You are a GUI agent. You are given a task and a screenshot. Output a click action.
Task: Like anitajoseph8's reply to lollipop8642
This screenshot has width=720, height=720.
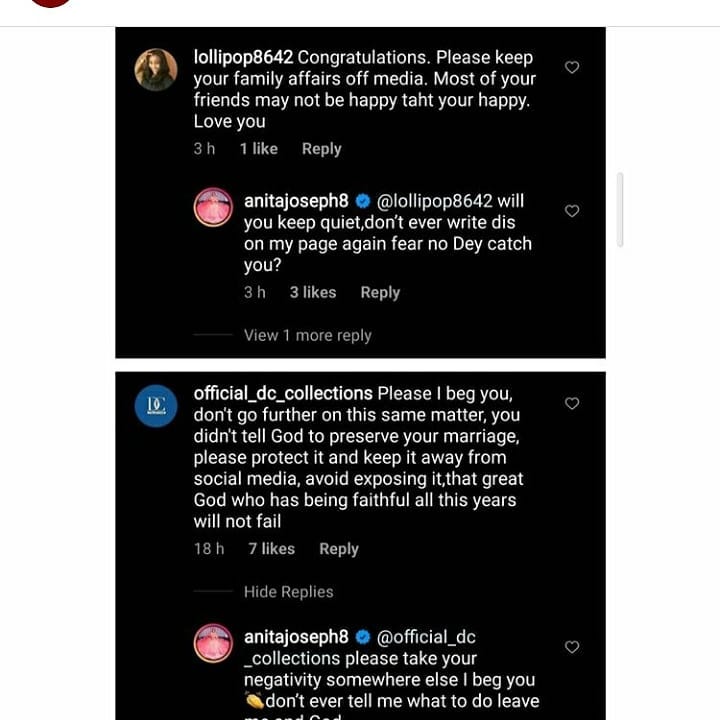click(572, 211)
